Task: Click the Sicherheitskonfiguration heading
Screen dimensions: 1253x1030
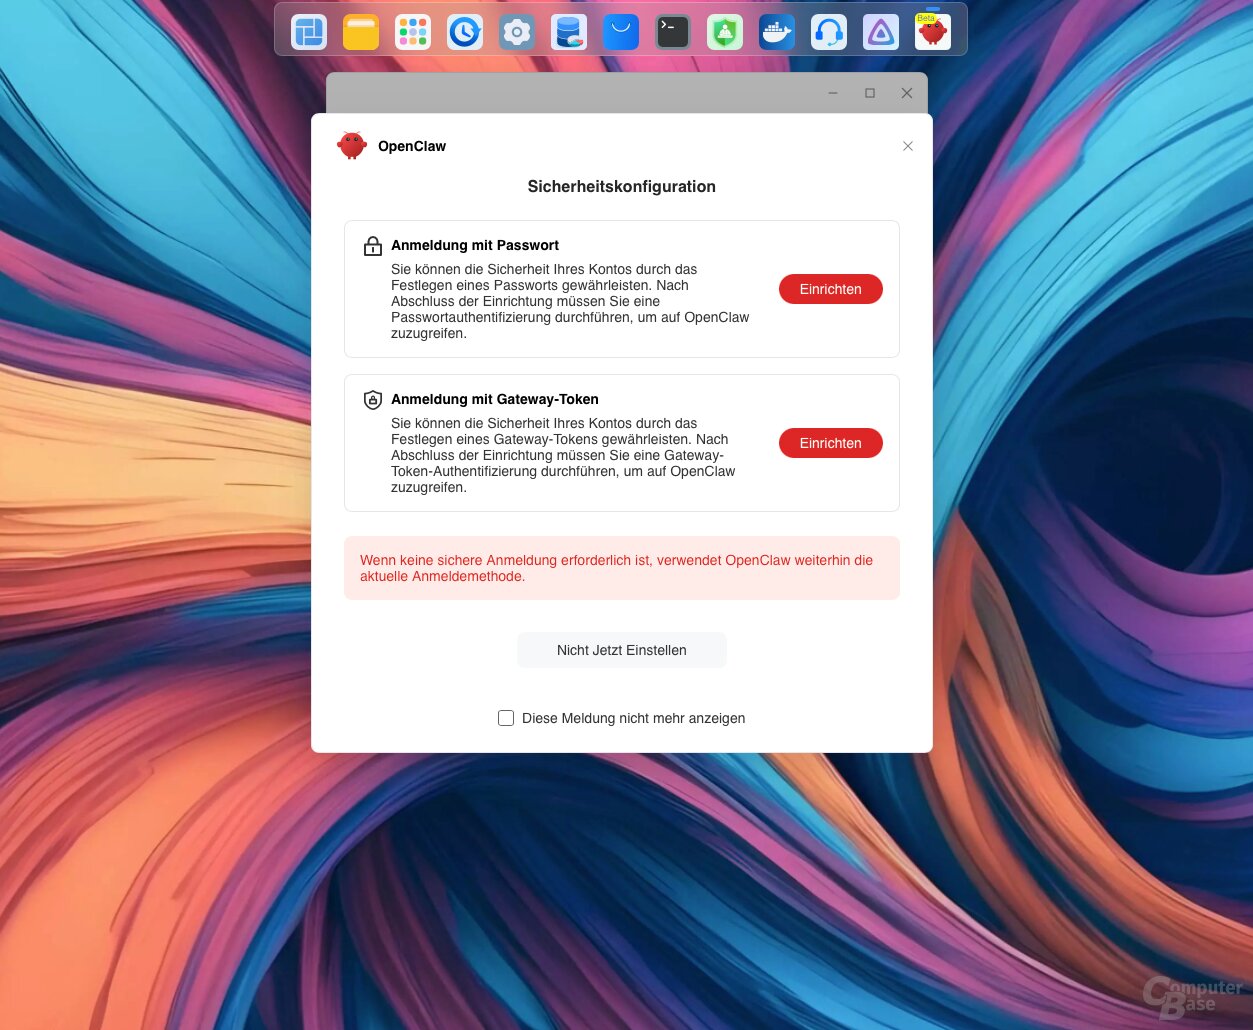Action: pos(622,186)
